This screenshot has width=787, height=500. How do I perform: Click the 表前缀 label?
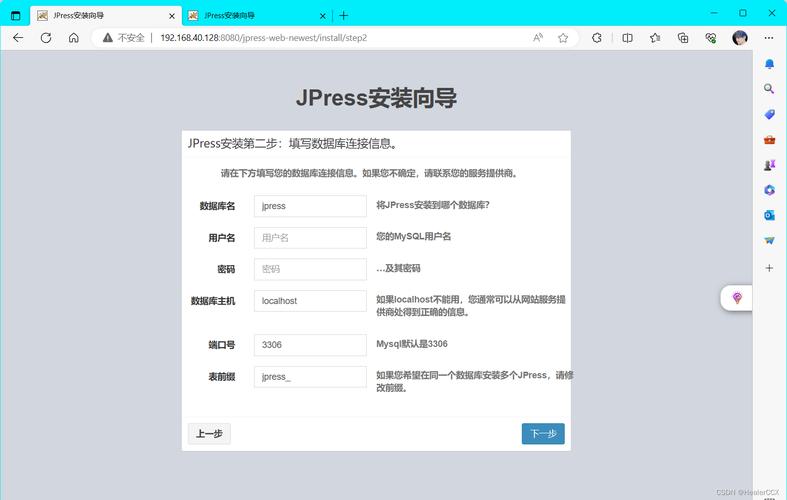tap(222, 377)
